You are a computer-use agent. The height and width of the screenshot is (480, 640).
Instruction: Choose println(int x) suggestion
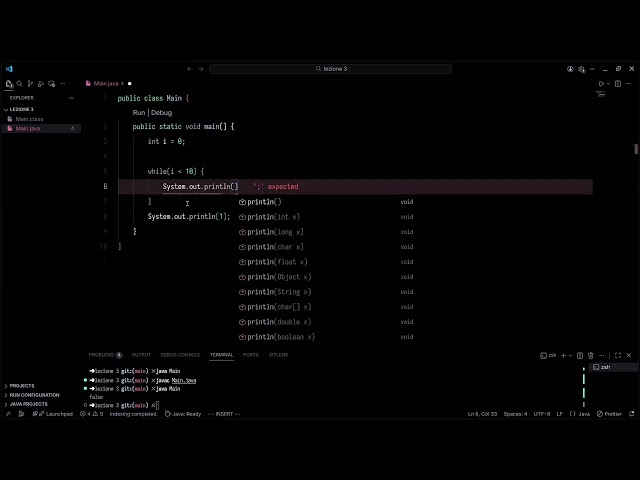point(327,217)
